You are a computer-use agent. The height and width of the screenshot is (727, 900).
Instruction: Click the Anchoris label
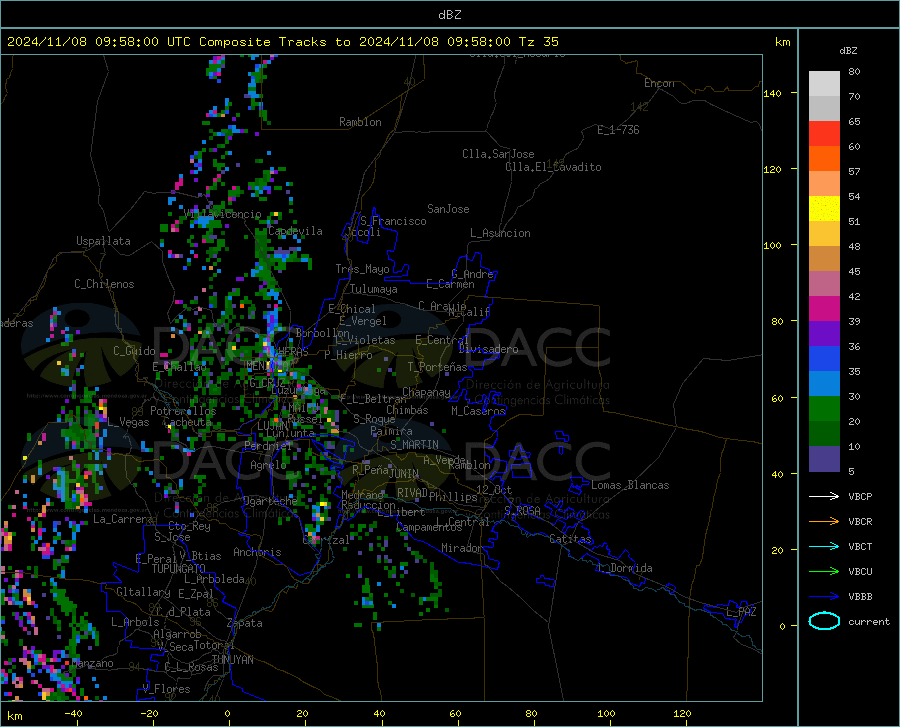tap(257, 553)
